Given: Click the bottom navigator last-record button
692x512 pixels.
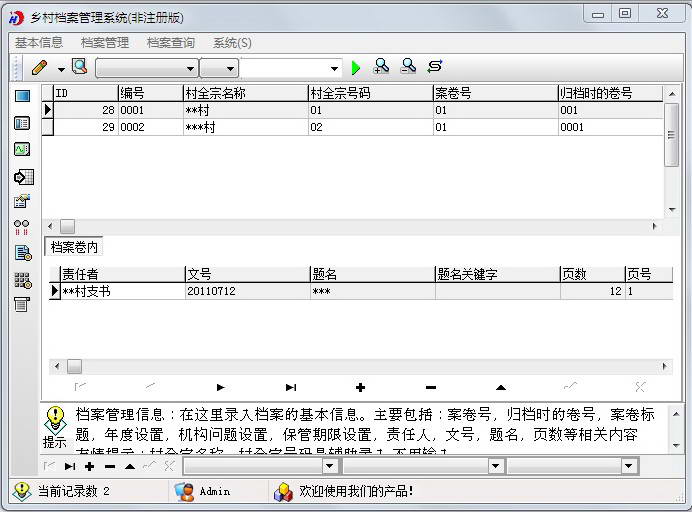Looking at the screenshot, I should pyautogui.click(x=70, y=466).
